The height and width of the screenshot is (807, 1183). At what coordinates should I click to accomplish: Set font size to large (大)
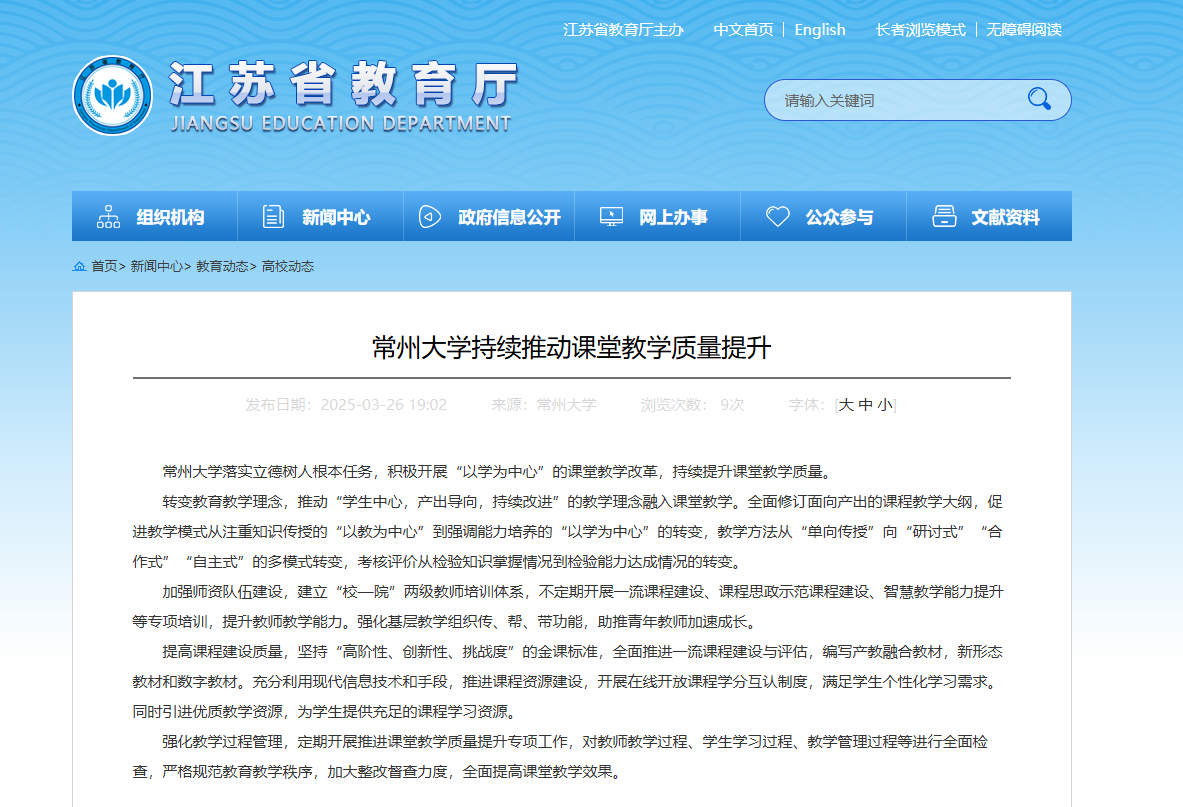coord(846,405)
